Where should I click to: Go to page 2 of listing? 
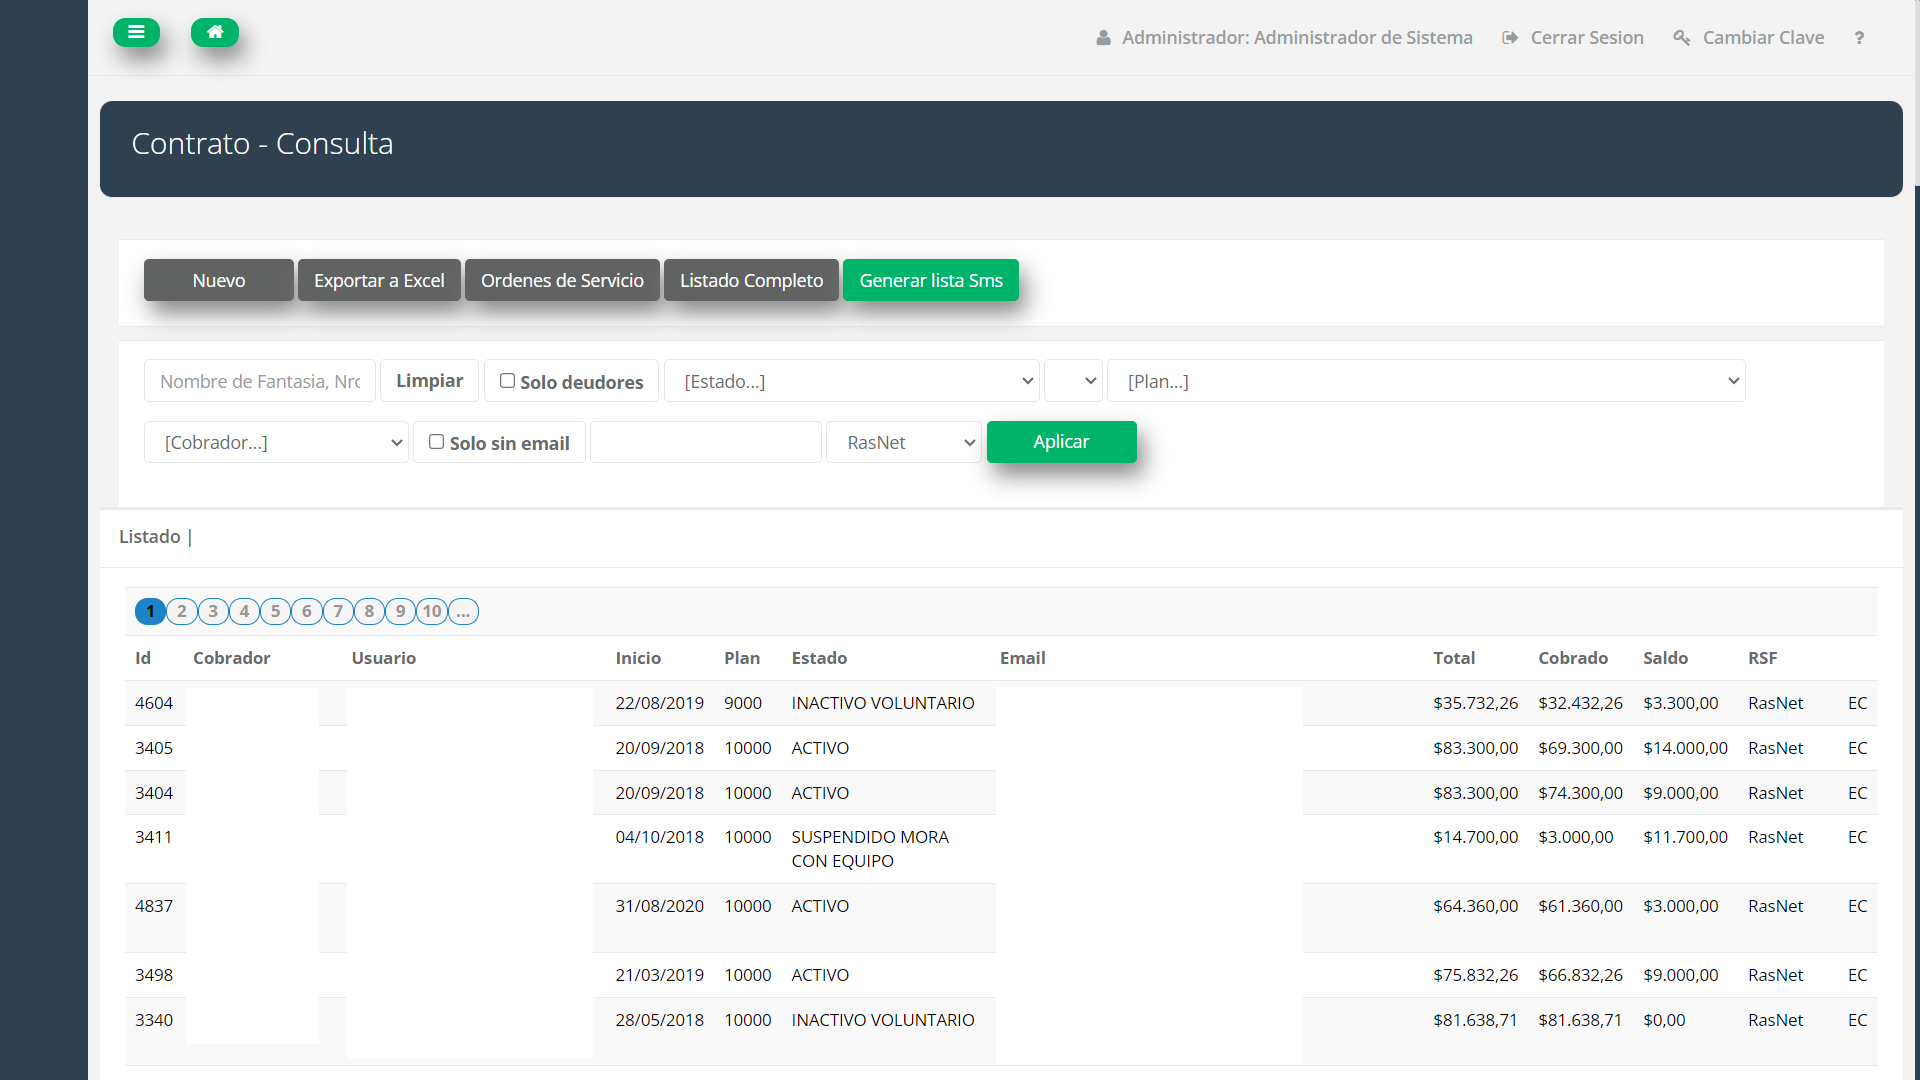[x=182, y=611]
